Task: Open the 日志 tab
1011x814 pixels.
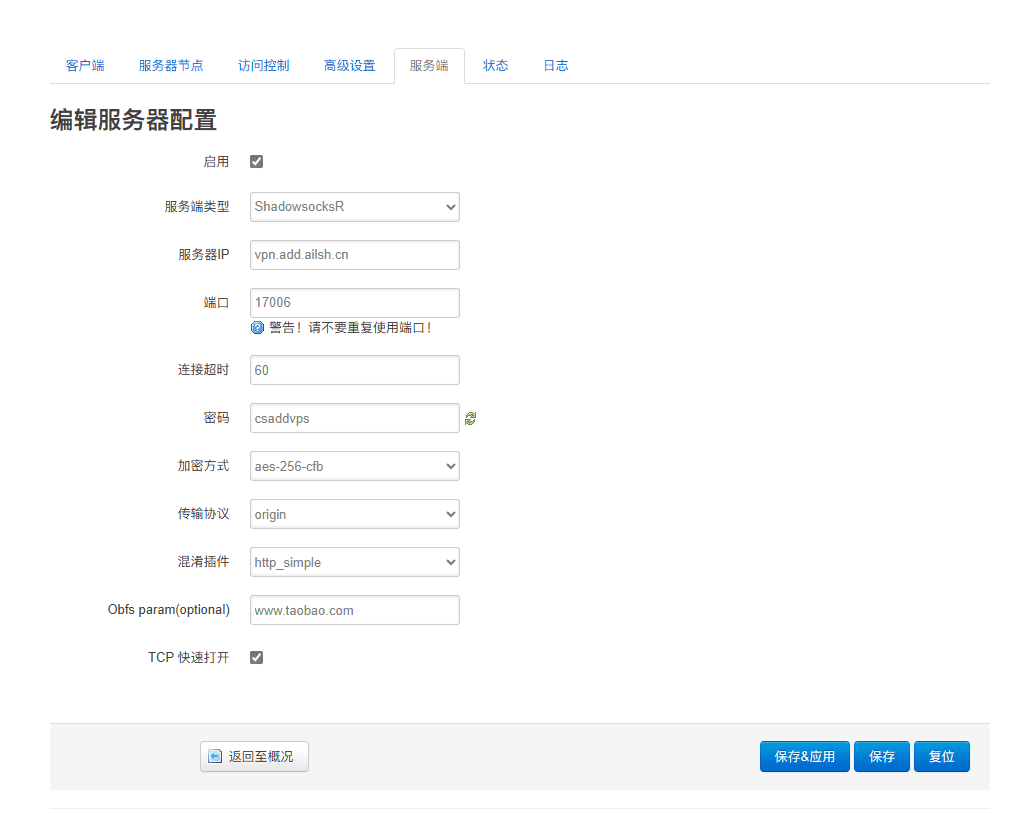Action: click(555, 66)
